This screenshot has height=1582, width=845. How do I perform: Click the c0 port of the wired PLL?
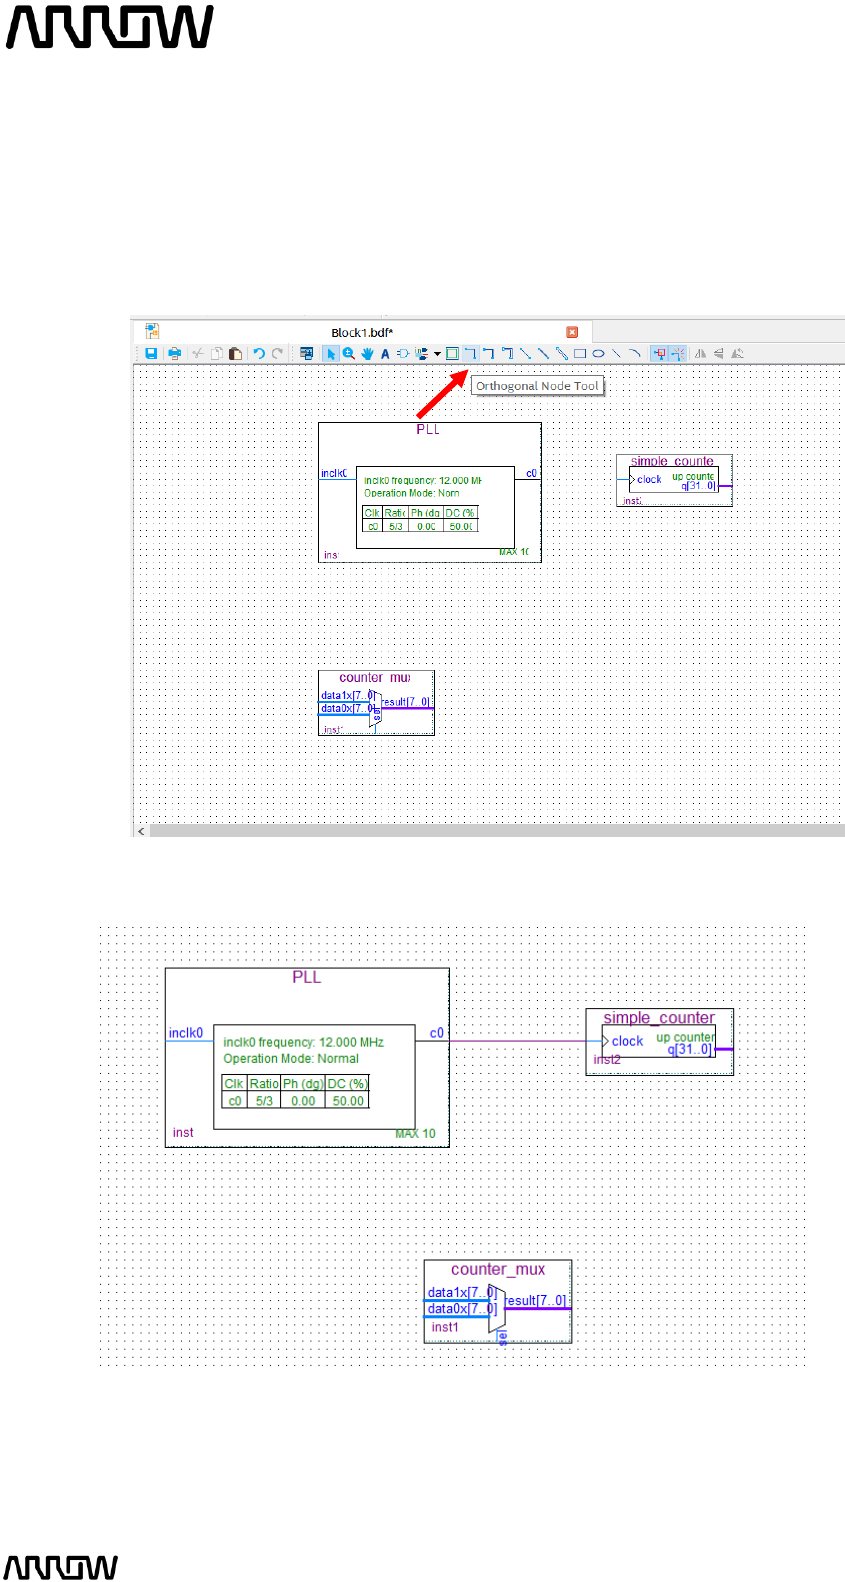pos(437,1033)
